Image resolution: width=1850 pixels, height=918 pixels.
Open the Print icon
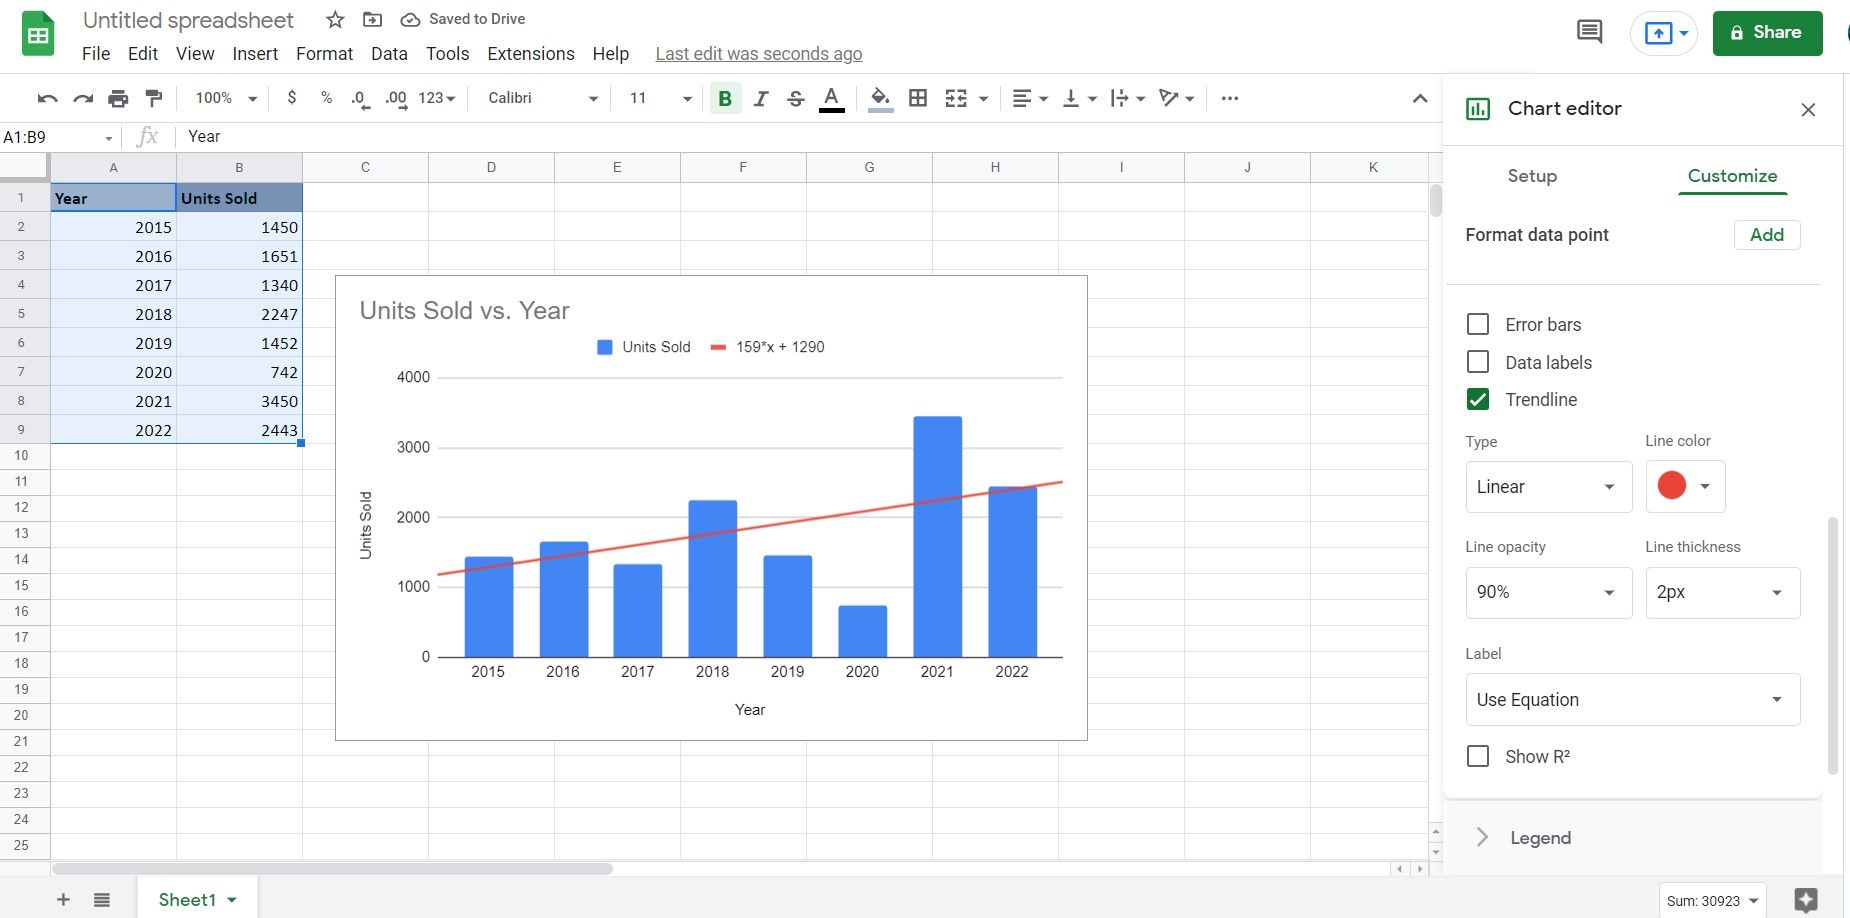tap(118, 98)
